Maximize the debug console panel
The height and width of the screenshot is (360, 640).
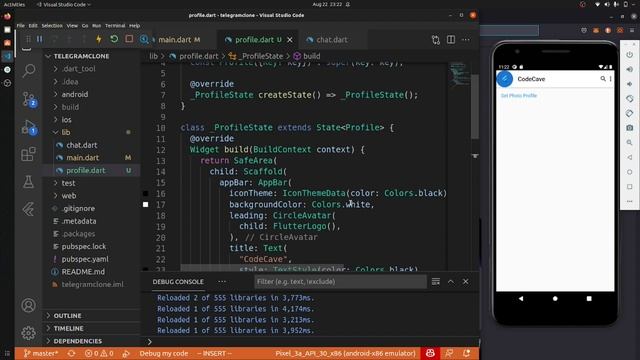click(451, 282)
